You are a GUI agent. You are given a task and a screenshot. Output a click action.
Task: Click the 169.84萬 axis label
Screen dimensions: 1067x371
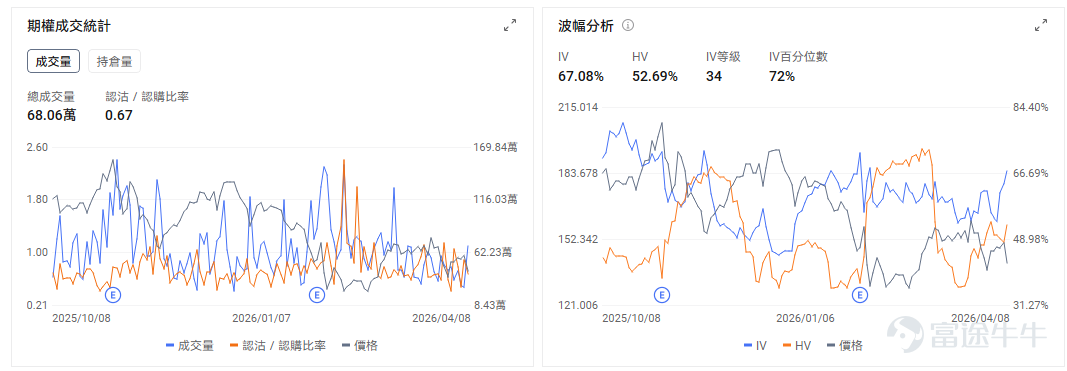[495, 147]
